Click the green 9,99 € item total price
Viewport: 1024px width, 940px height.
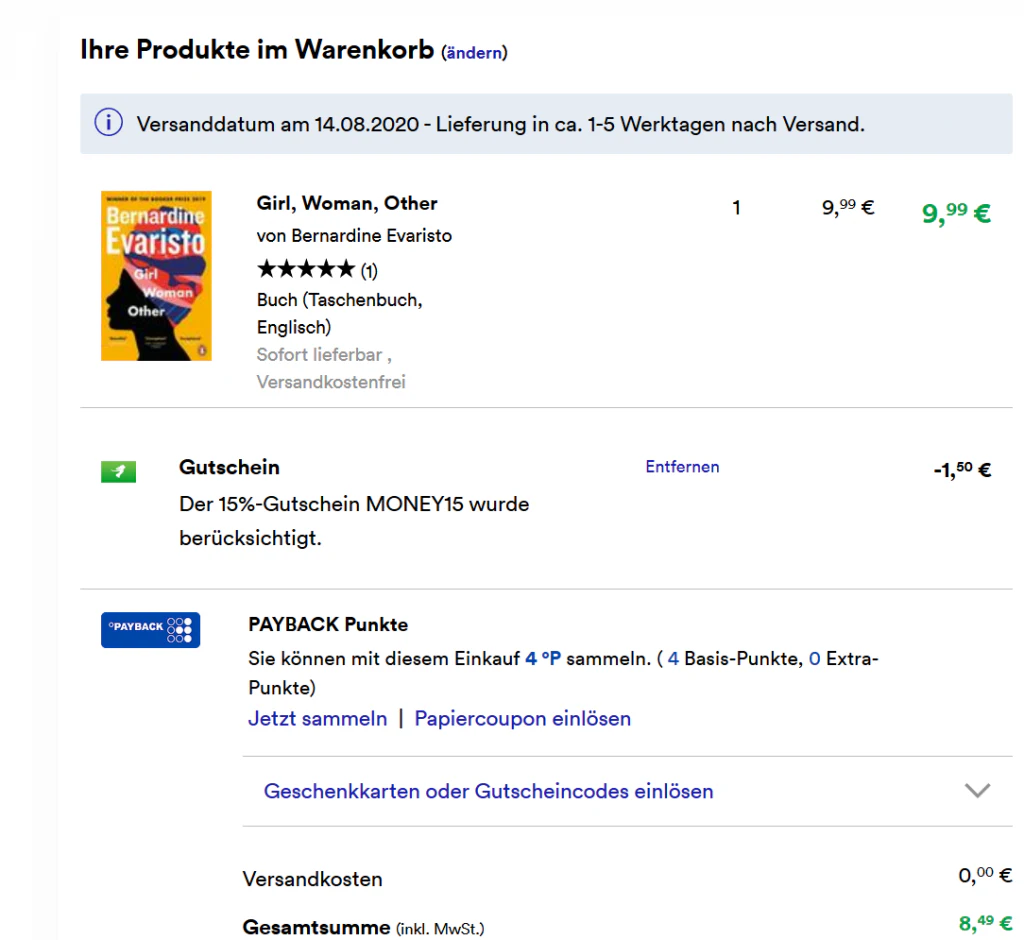(x=956, y=212)
